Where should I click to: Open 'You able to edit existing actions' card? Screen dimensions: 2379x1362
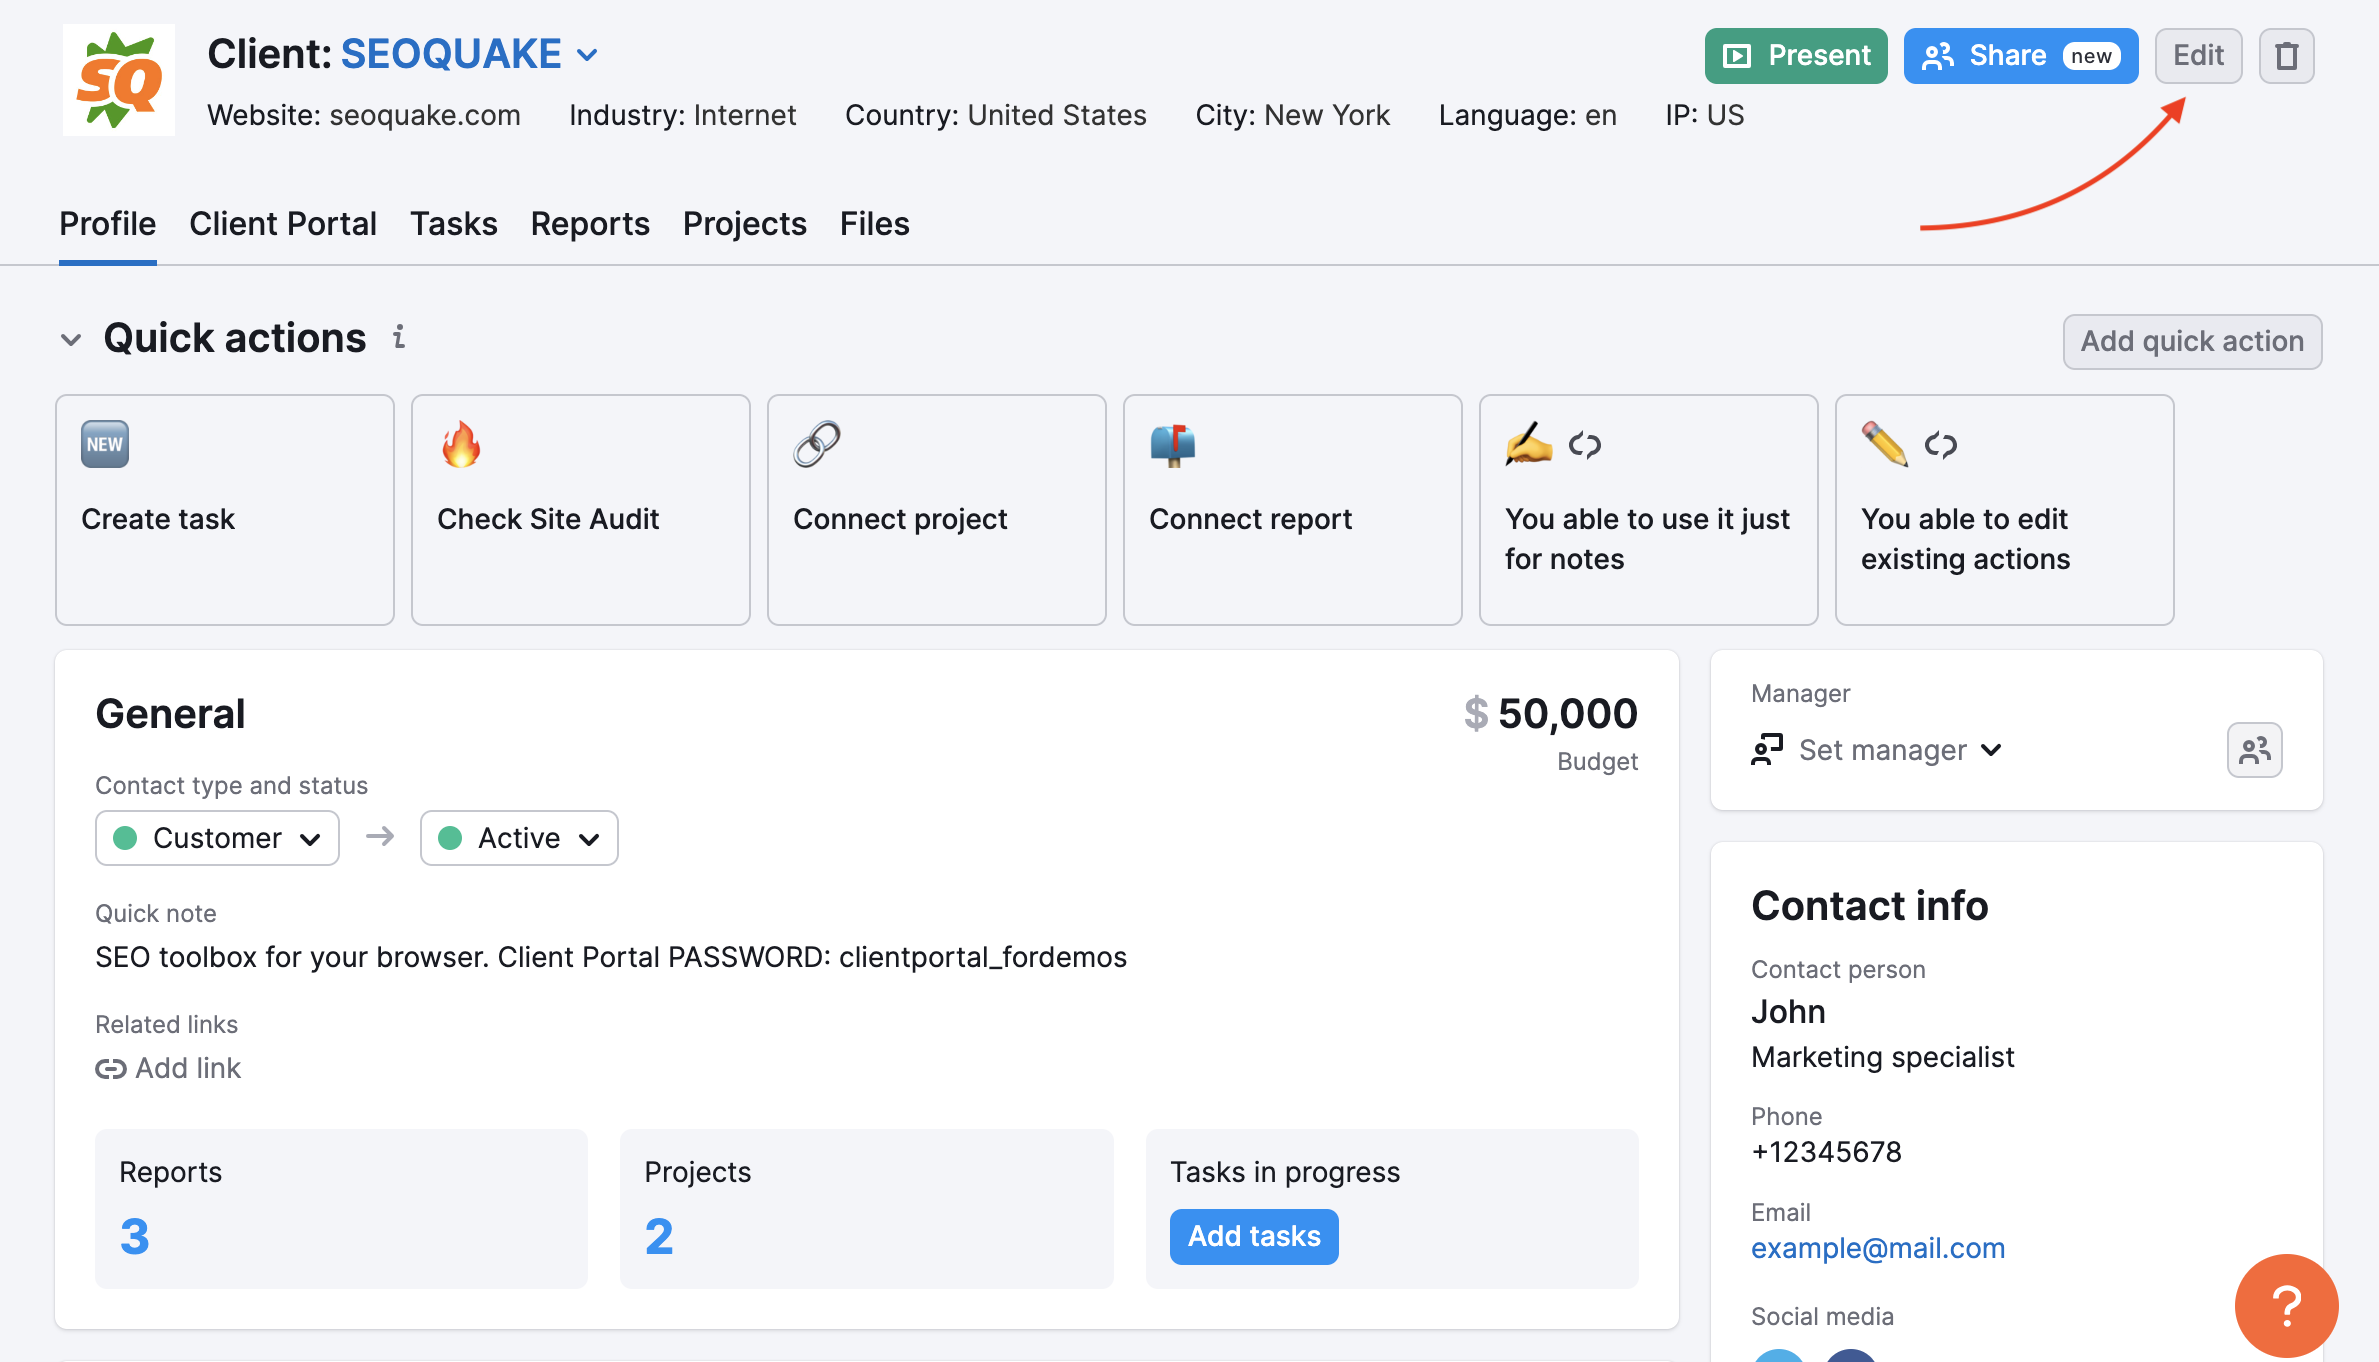pyautogui.click(x=2005, y=510)
